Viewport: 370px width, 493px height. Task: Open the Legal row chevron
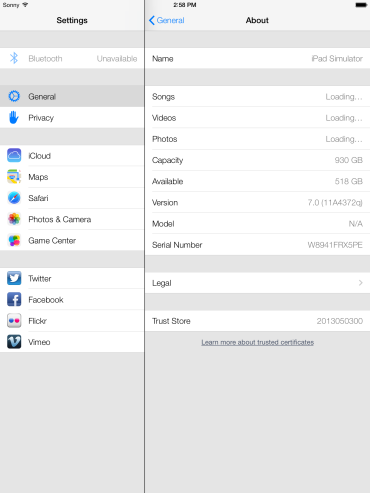pyautogui.click(x=360, y=283)
